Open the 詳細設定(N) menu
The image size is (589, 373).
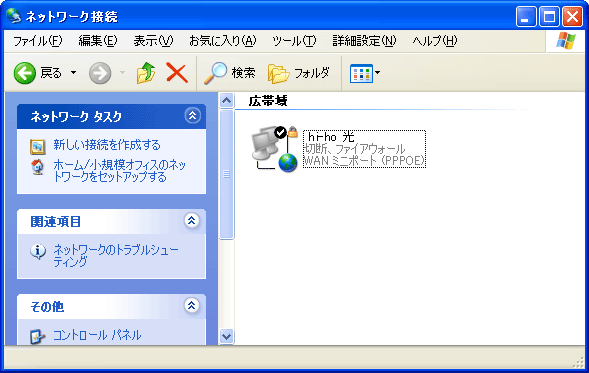click(x=364, y=41)
